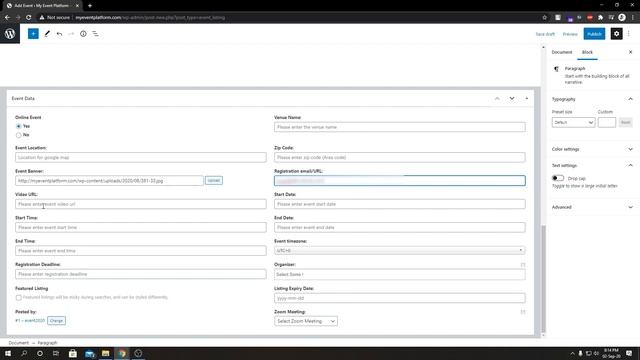Viewport: 640px width, 360px height.
Task: Click the Video URL input field
Action: (141, 204)
